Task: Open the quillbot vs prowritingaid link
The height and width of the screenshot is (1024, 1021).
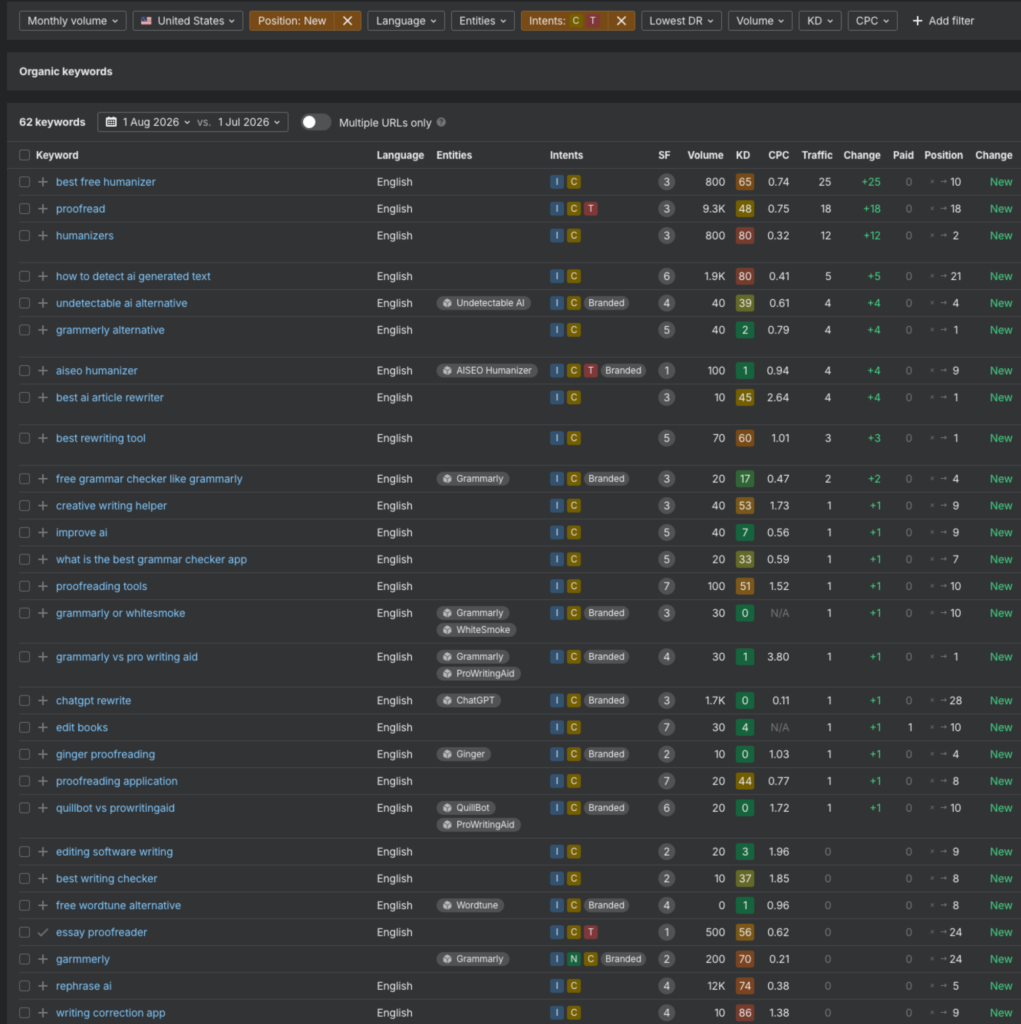Action: 115,808
